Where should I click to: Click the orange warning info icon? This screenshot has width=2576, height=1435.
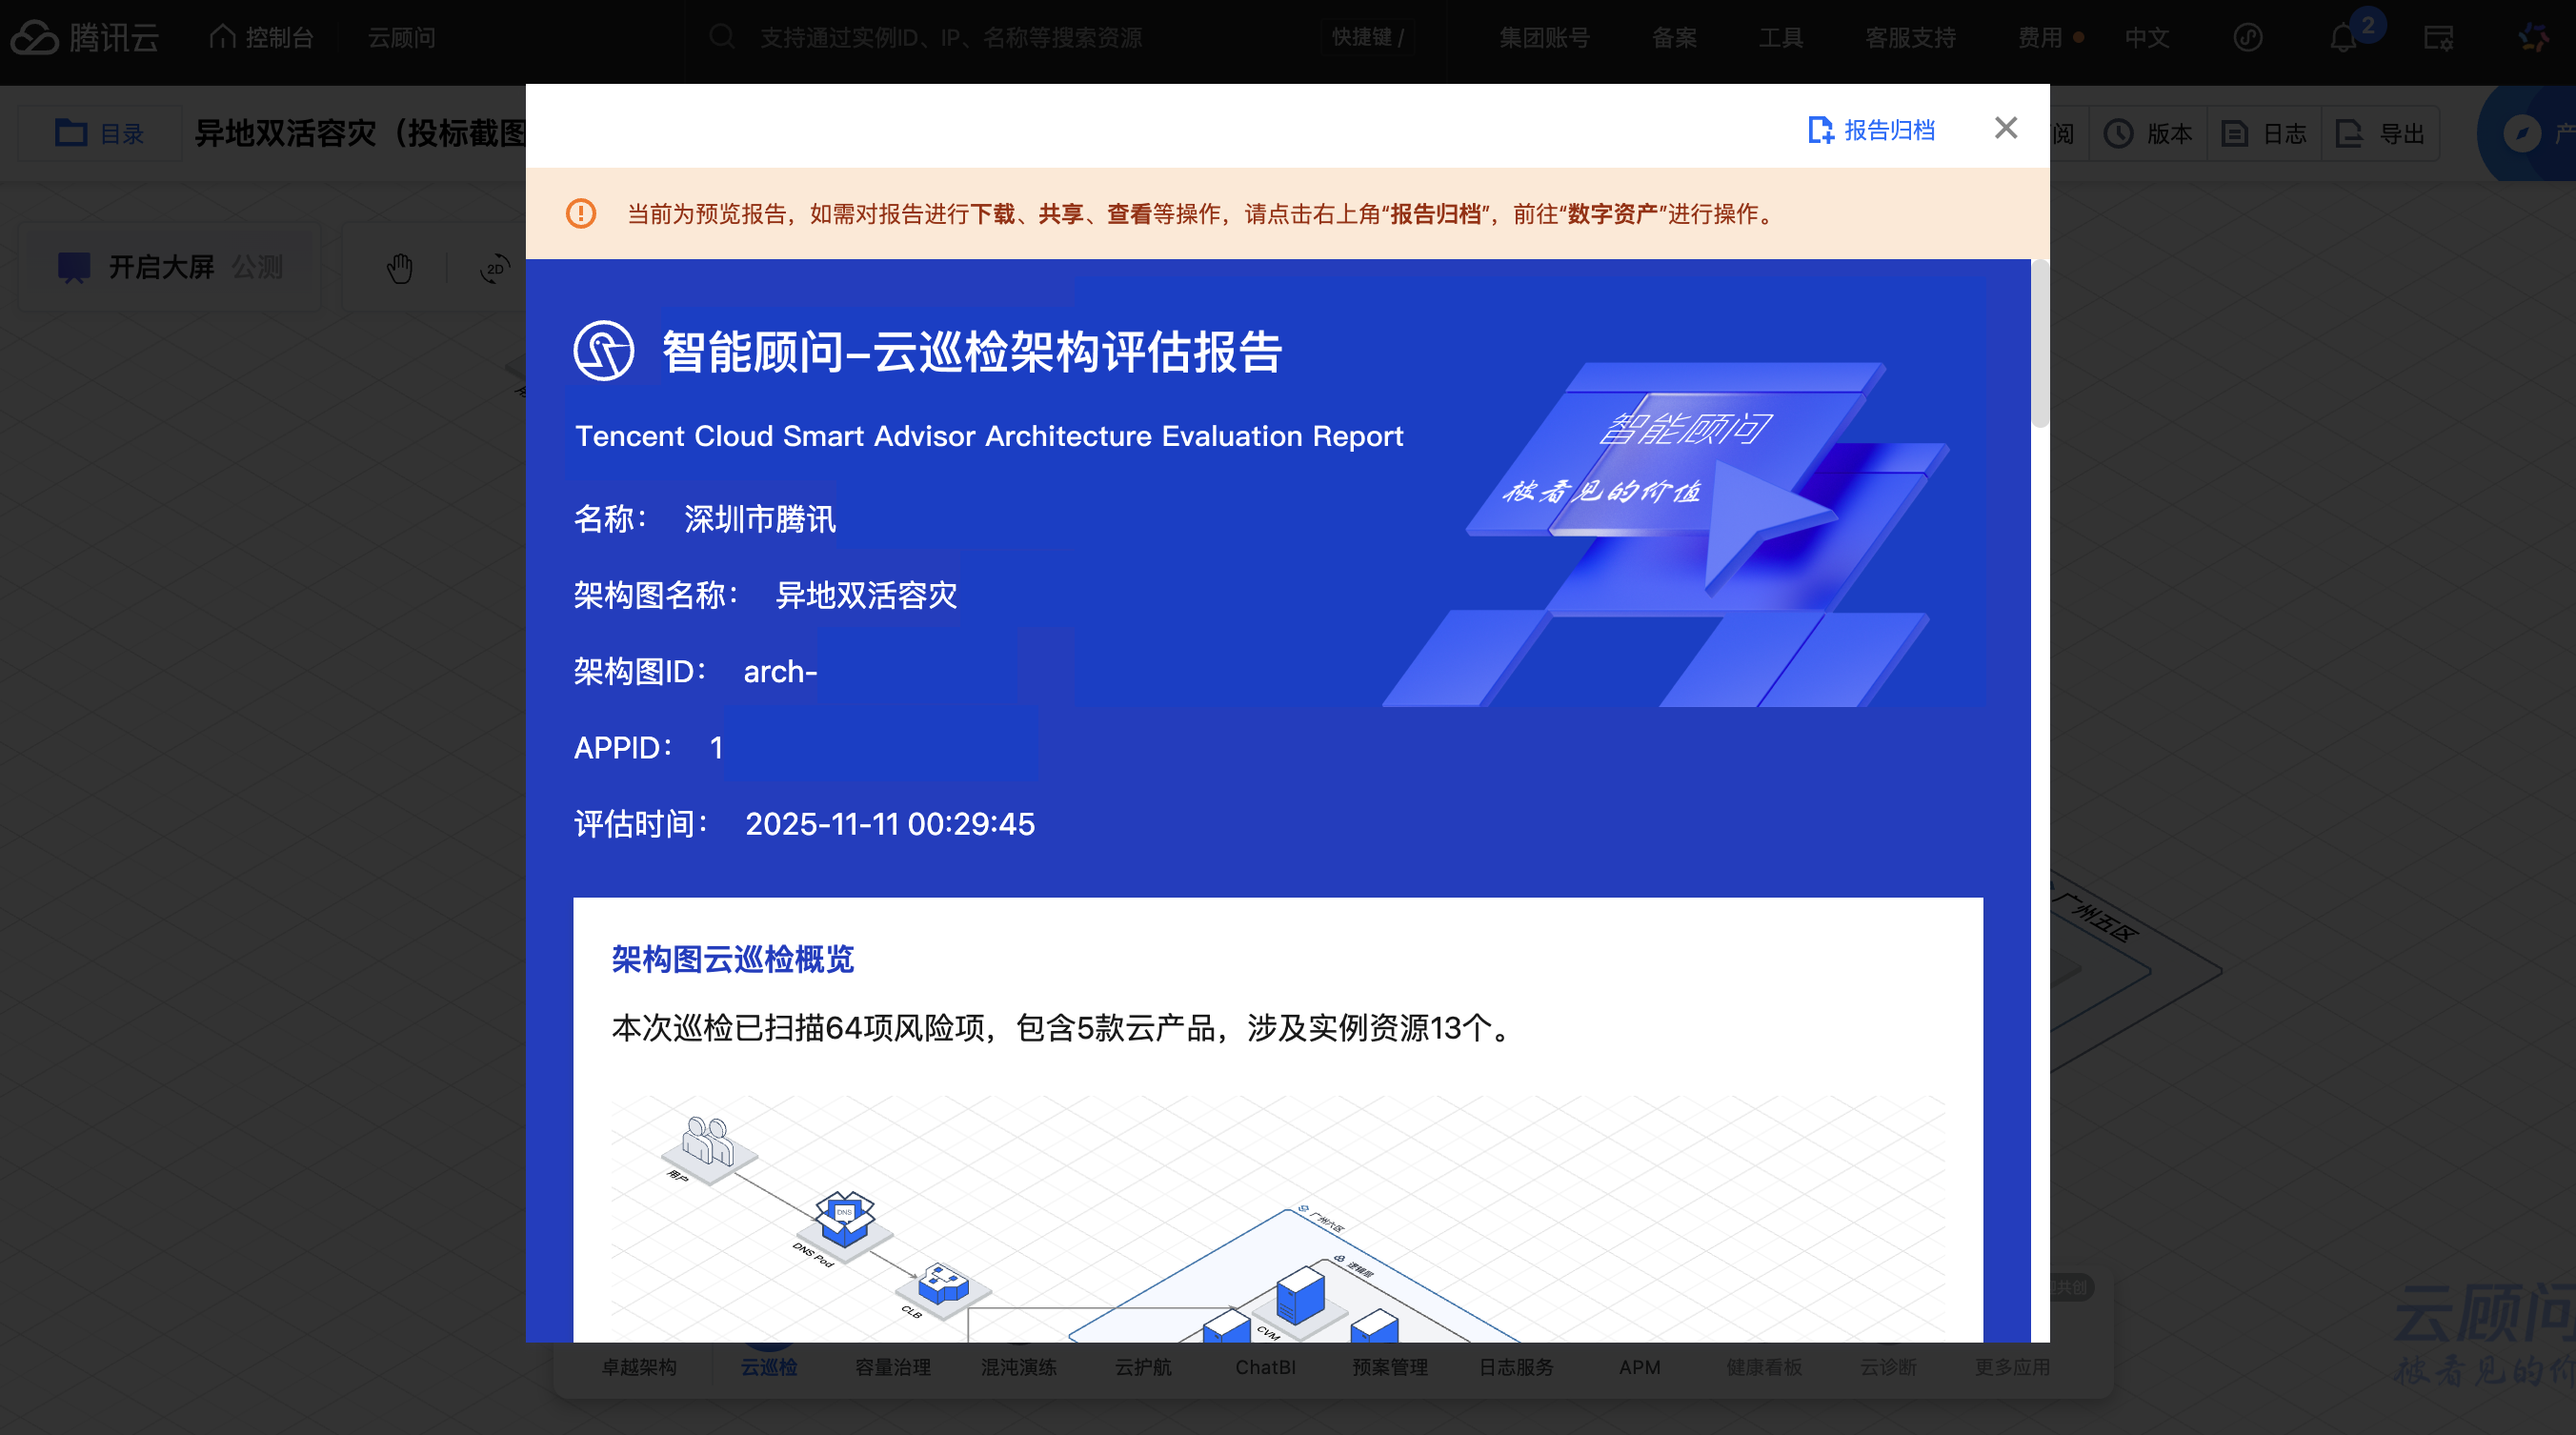(581, 214)
